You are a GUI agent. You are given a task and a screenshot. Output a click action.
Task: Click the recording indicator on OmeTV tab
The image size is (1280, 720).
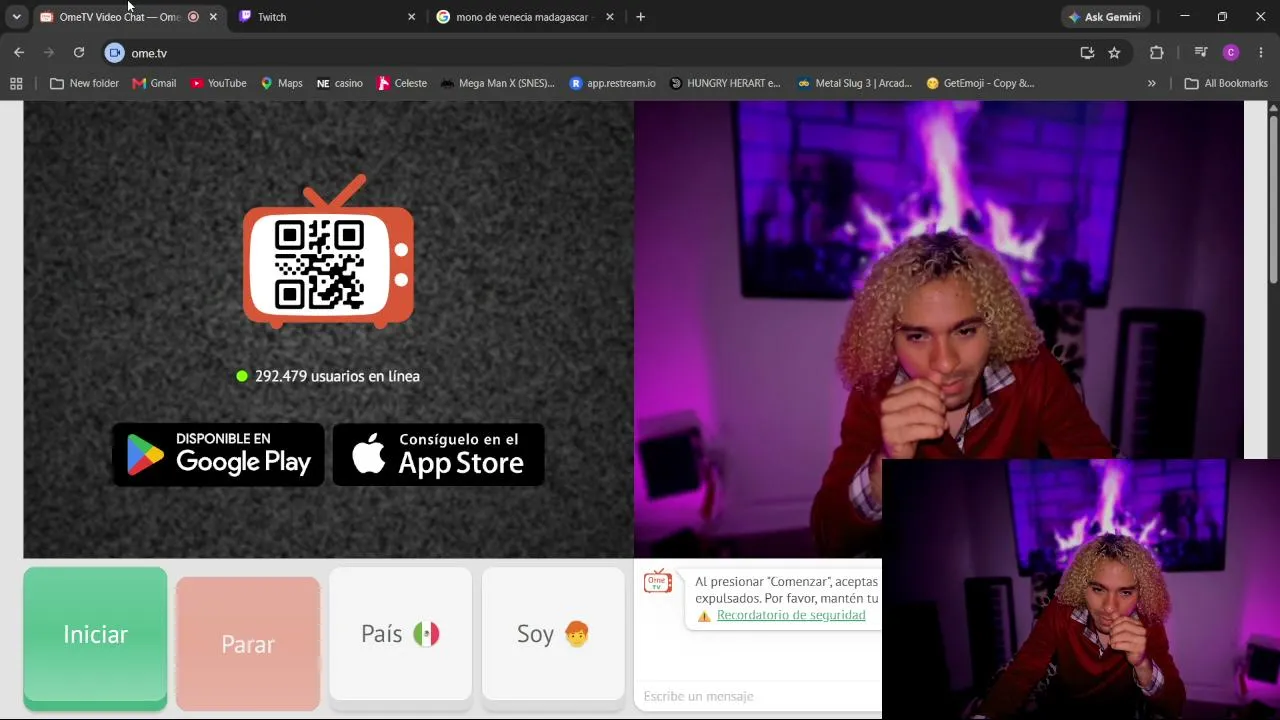point(193,17)
